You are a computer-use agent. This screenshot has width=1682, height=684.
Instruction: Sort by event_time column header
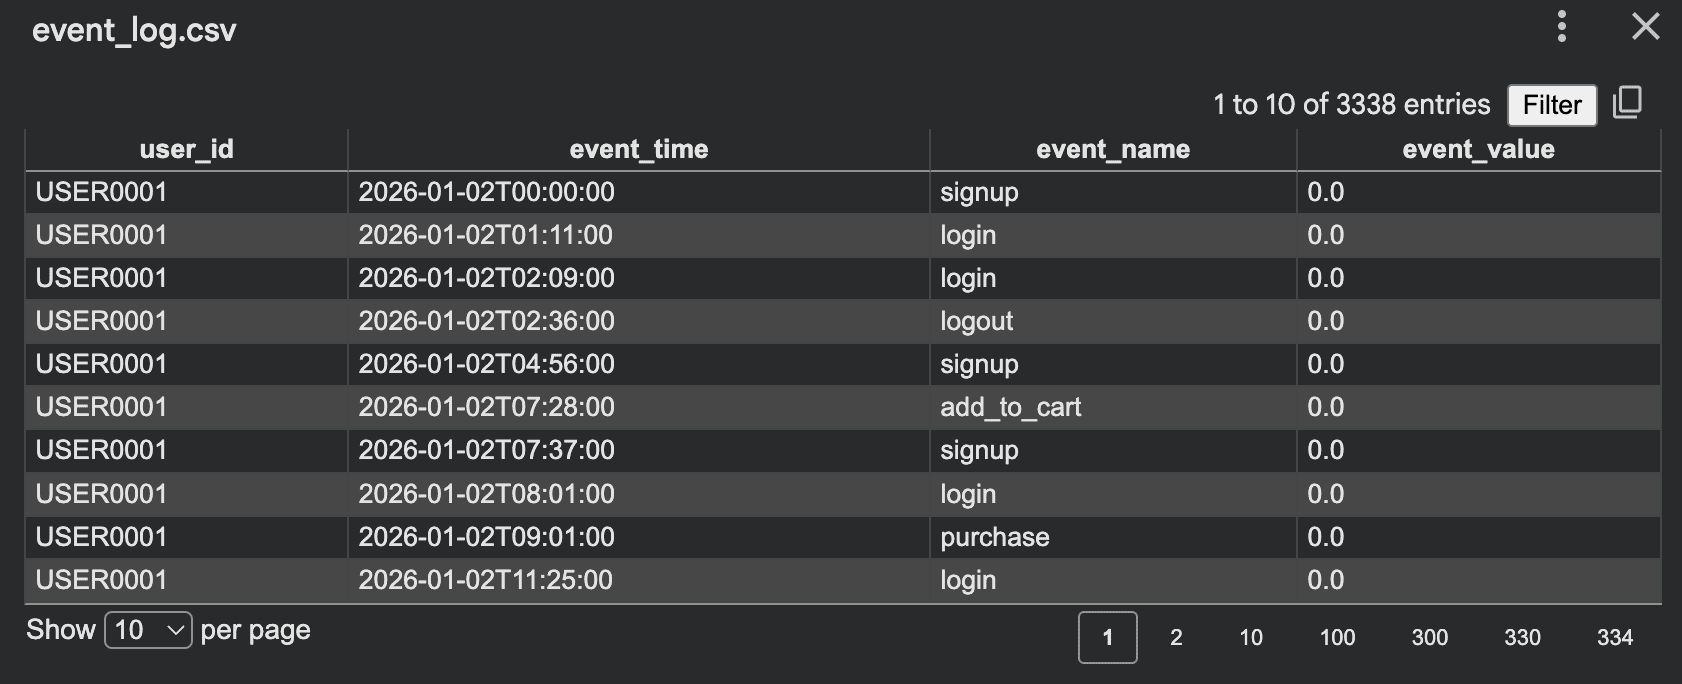pyautogui.click(x=639, y=149)
